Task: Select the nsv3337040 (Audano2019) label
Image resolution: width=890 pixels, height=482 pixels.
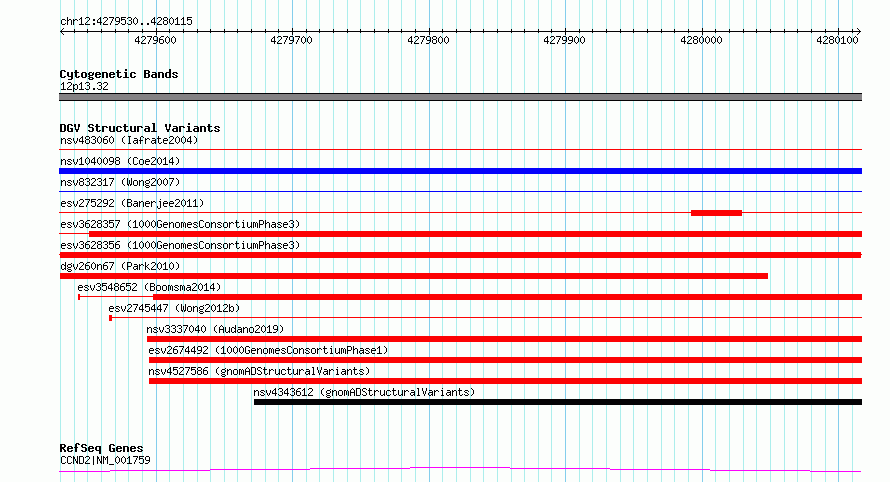Action: point(215,329)
